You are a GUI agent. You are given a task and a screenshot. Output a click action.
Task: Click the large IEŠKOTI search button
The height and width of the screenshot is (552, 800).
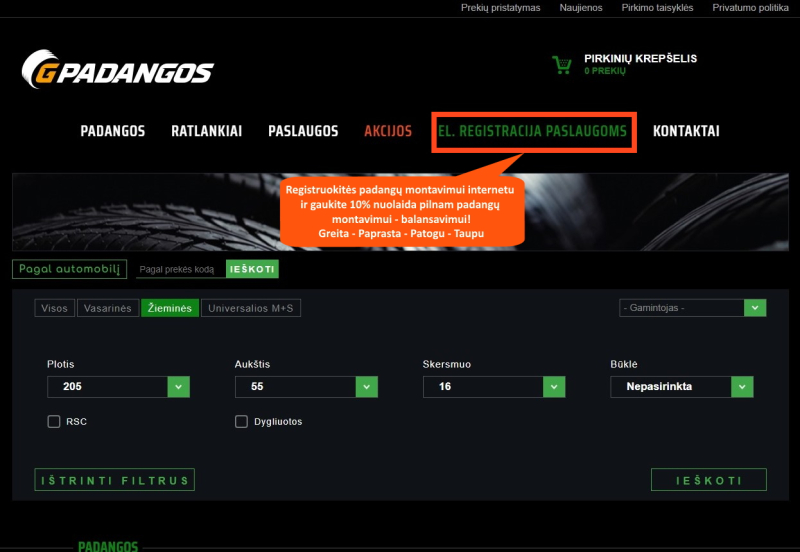point(709,480)
